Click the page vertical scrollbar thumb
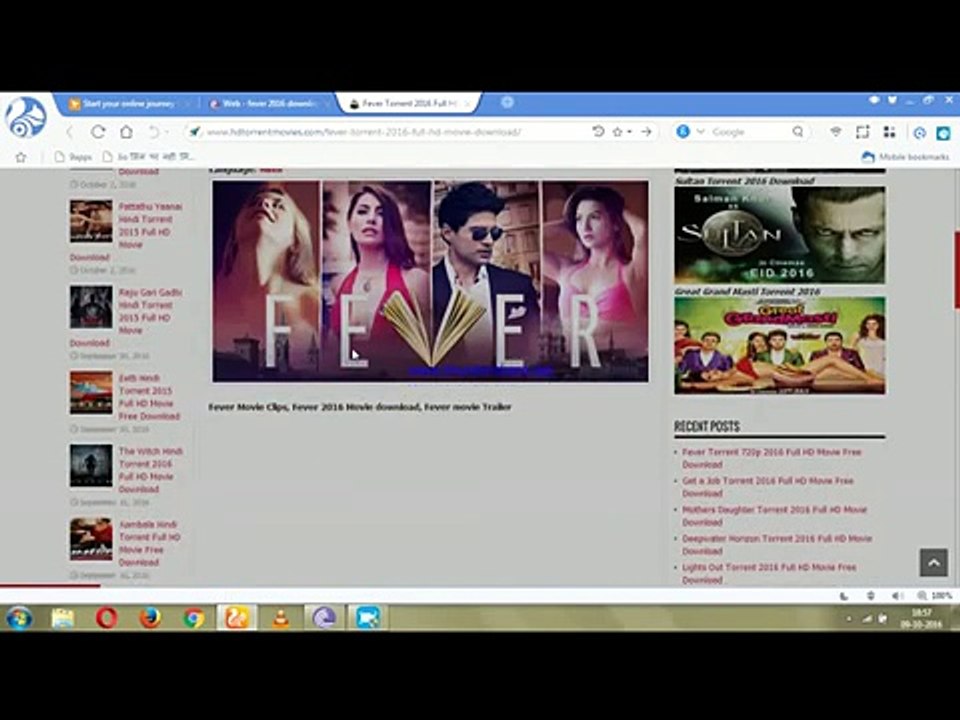The width and height of the screenshot is (960, 720). tap(956, 269)
